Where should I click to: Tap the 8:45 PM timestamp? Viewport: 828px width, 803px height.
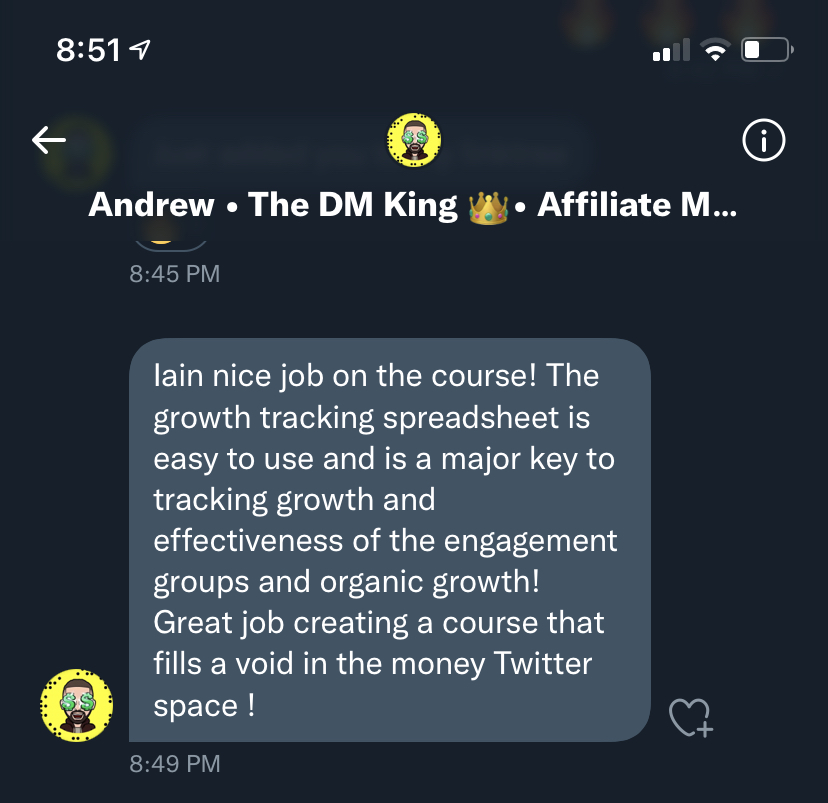175,274
